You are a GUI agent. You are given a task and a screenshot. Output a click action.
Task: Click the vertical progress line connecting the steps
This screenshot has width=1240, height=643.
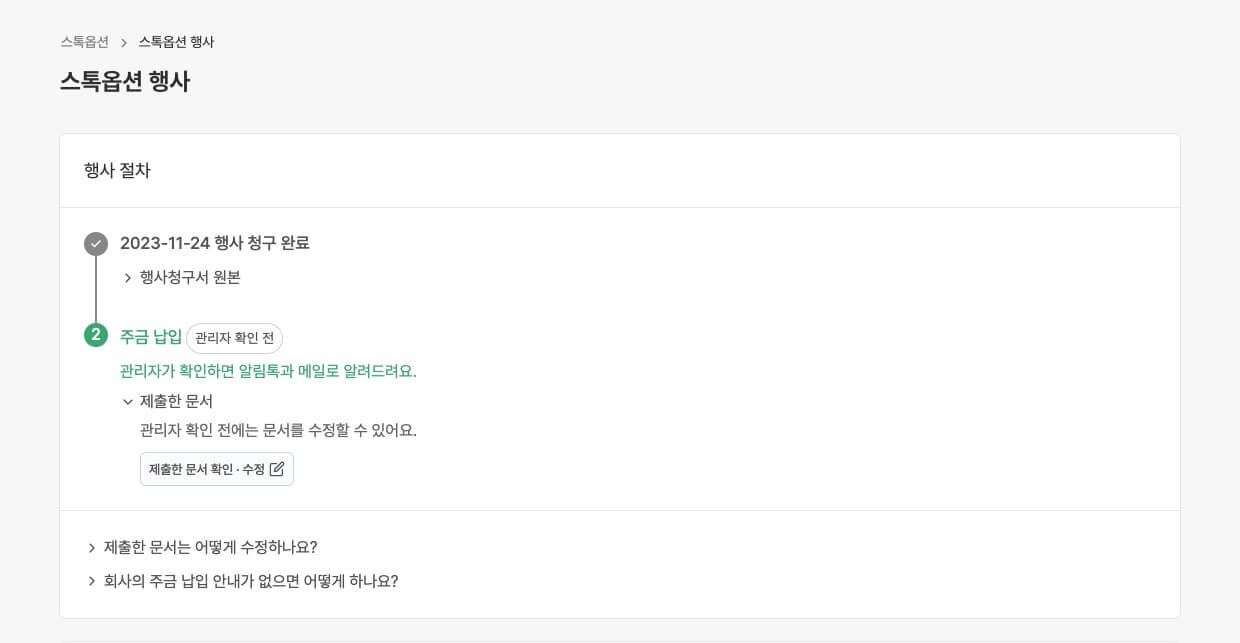[x=95, y=290]
